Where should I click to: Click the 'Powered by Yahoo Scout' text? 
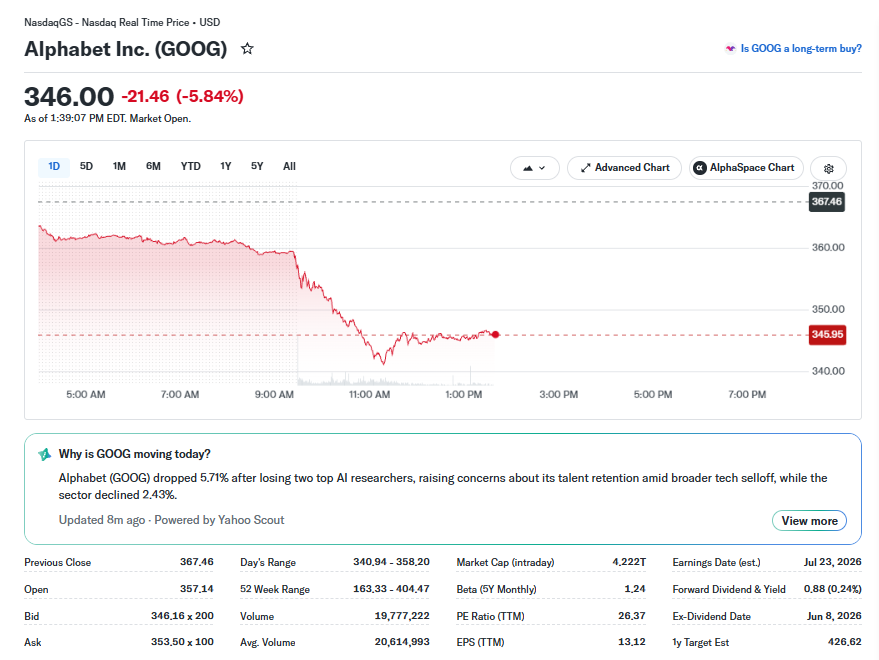pos(219,520)
